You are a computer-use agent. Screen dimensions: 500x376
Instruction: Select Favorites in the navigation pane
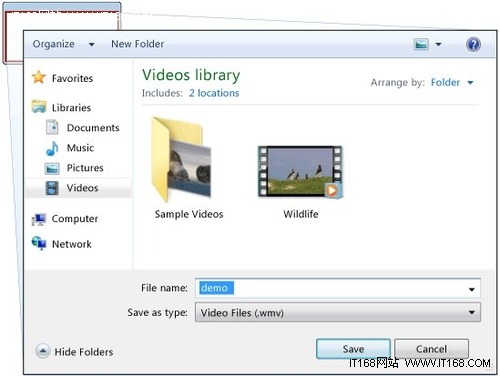coord(72,78)
